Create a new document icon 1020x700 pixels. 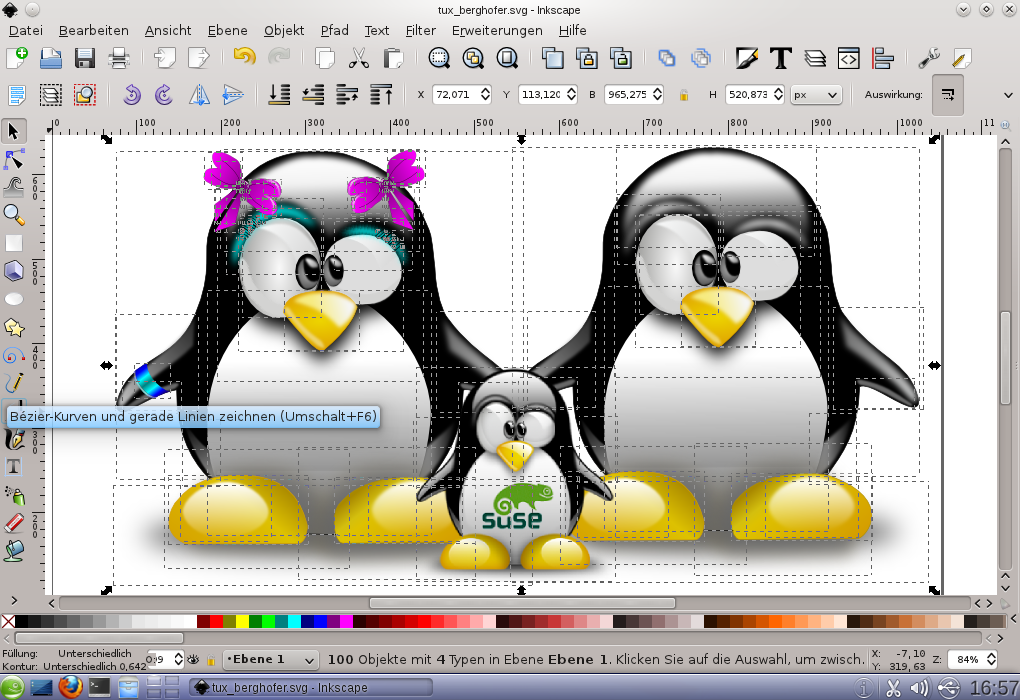pos(17,58)
